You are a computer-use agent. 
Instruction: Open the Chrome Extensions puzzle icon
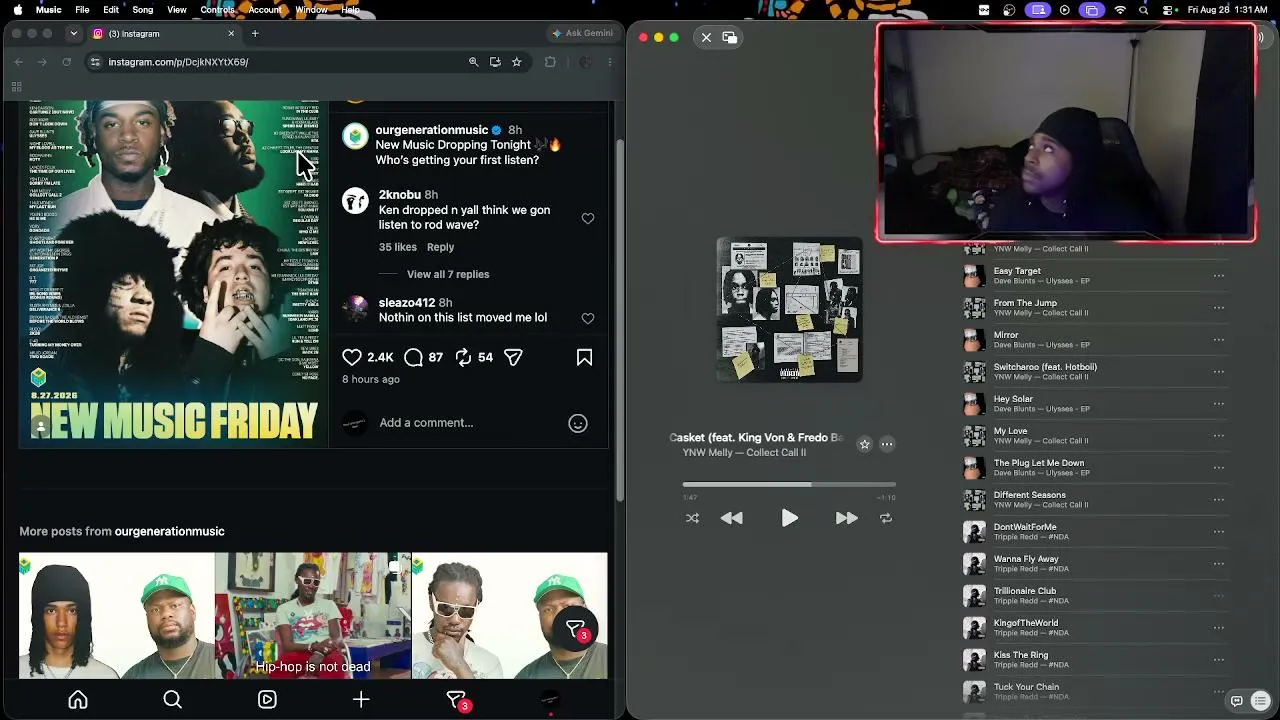(550, 62)
